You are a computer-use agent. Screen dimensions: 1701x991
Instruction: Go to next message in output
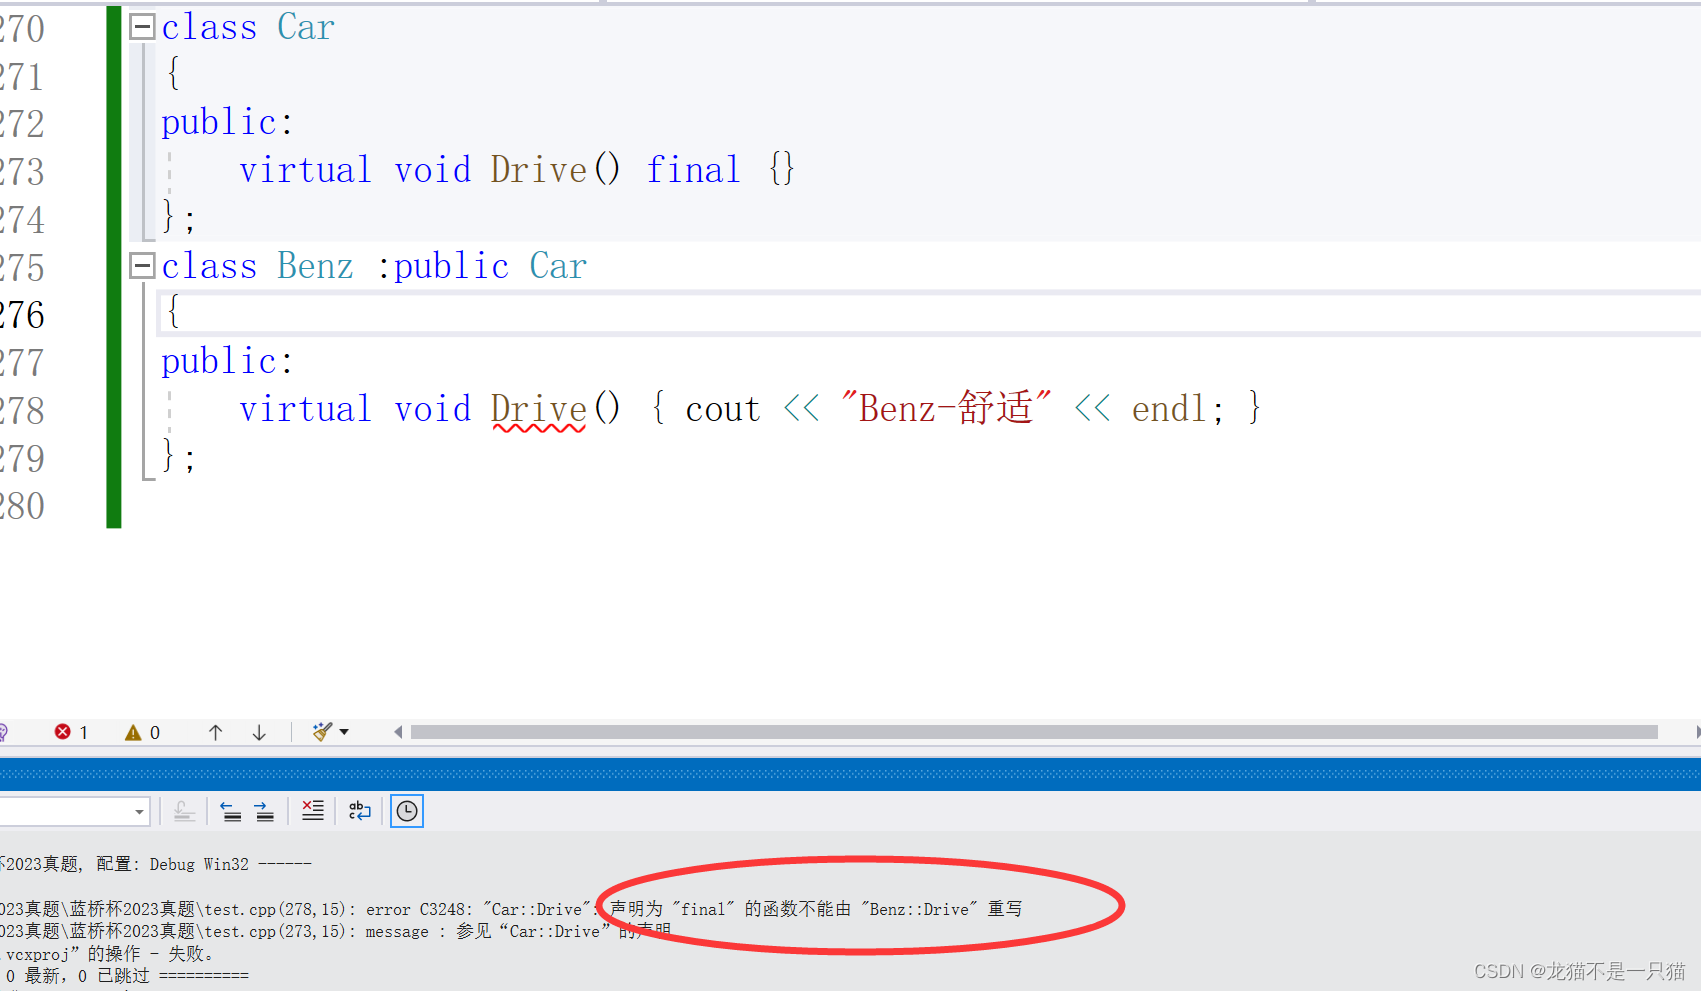(264, 811)
